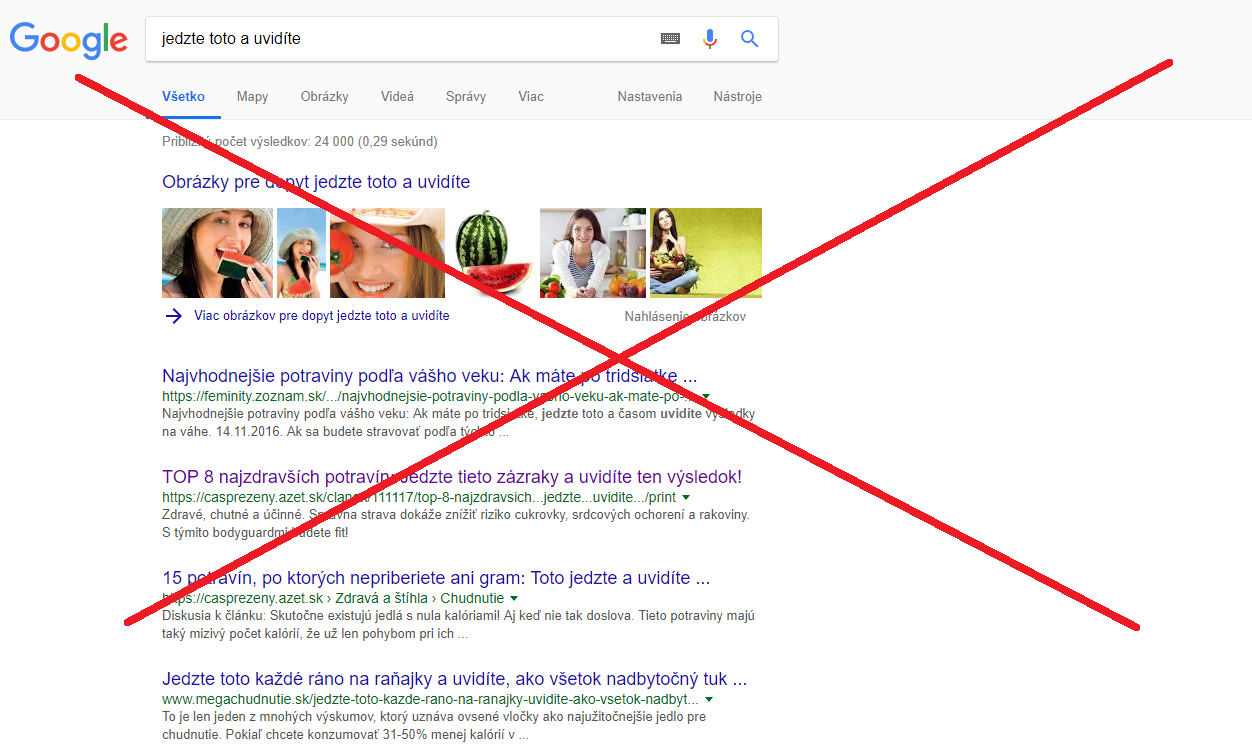Click Nahlásenie obrázkov link
Image resolution: width=1252 pixels, height=751 pixels.
tap(685, 317)
